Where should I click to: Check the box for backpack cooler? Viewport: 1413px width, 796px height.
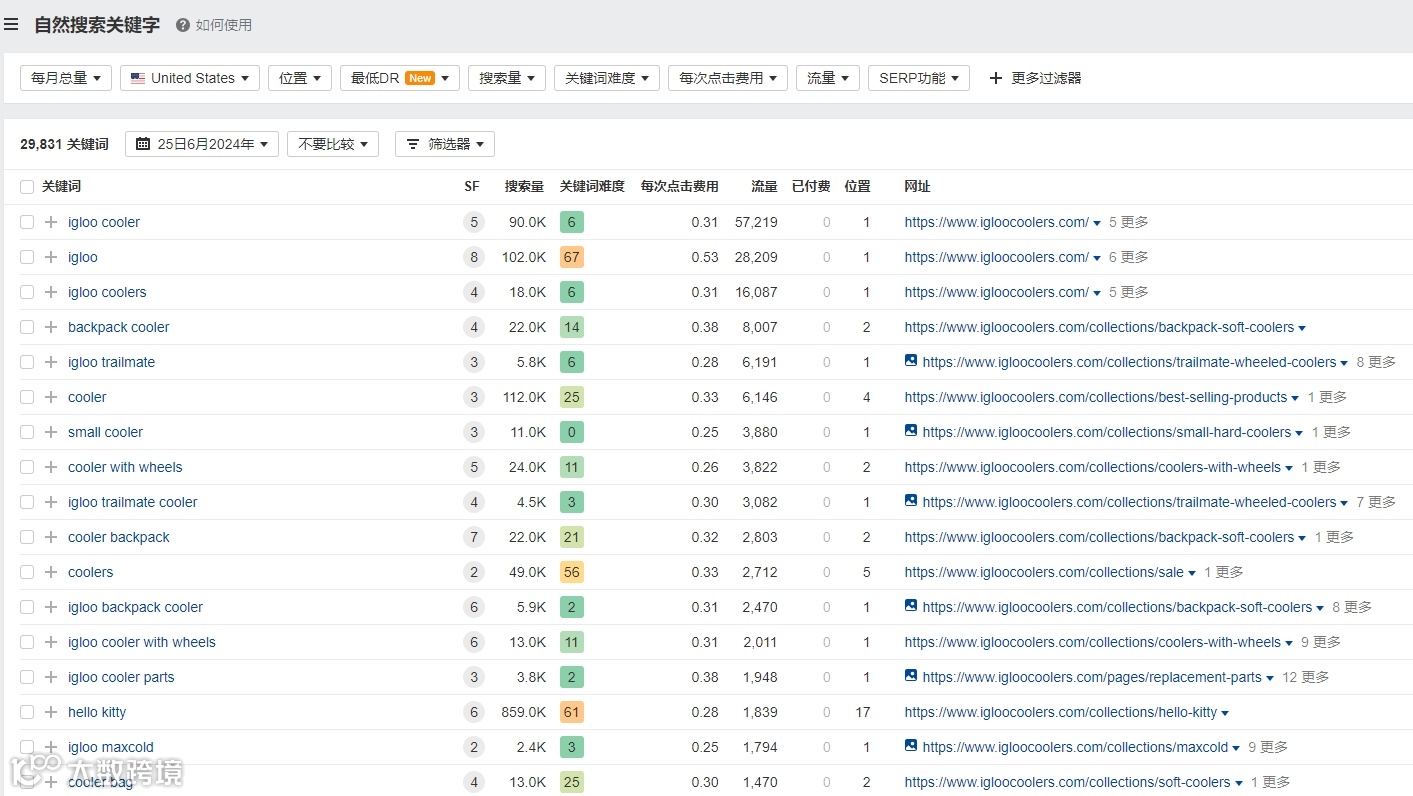point(27,327)
